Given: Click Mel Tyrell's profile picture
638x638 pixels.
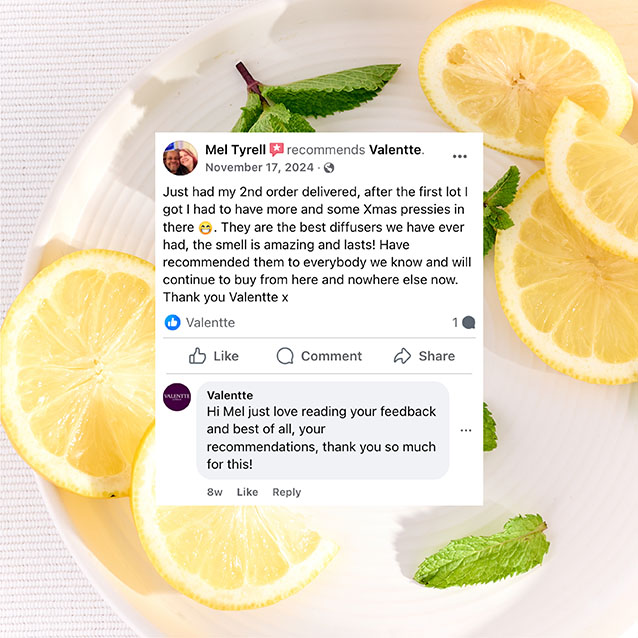Looking at the screenshot, I should 180,158.
